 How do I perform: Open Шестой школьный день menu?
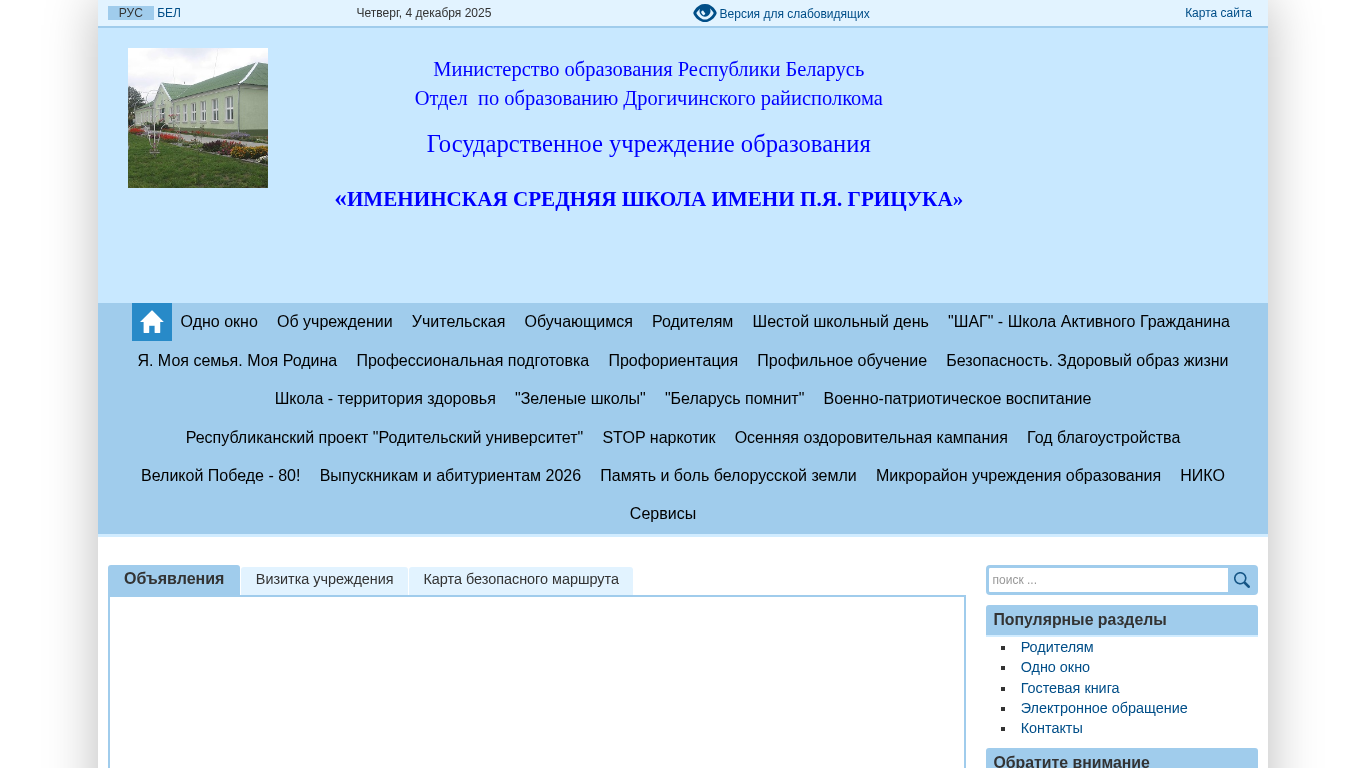click(x=841, y=322)
